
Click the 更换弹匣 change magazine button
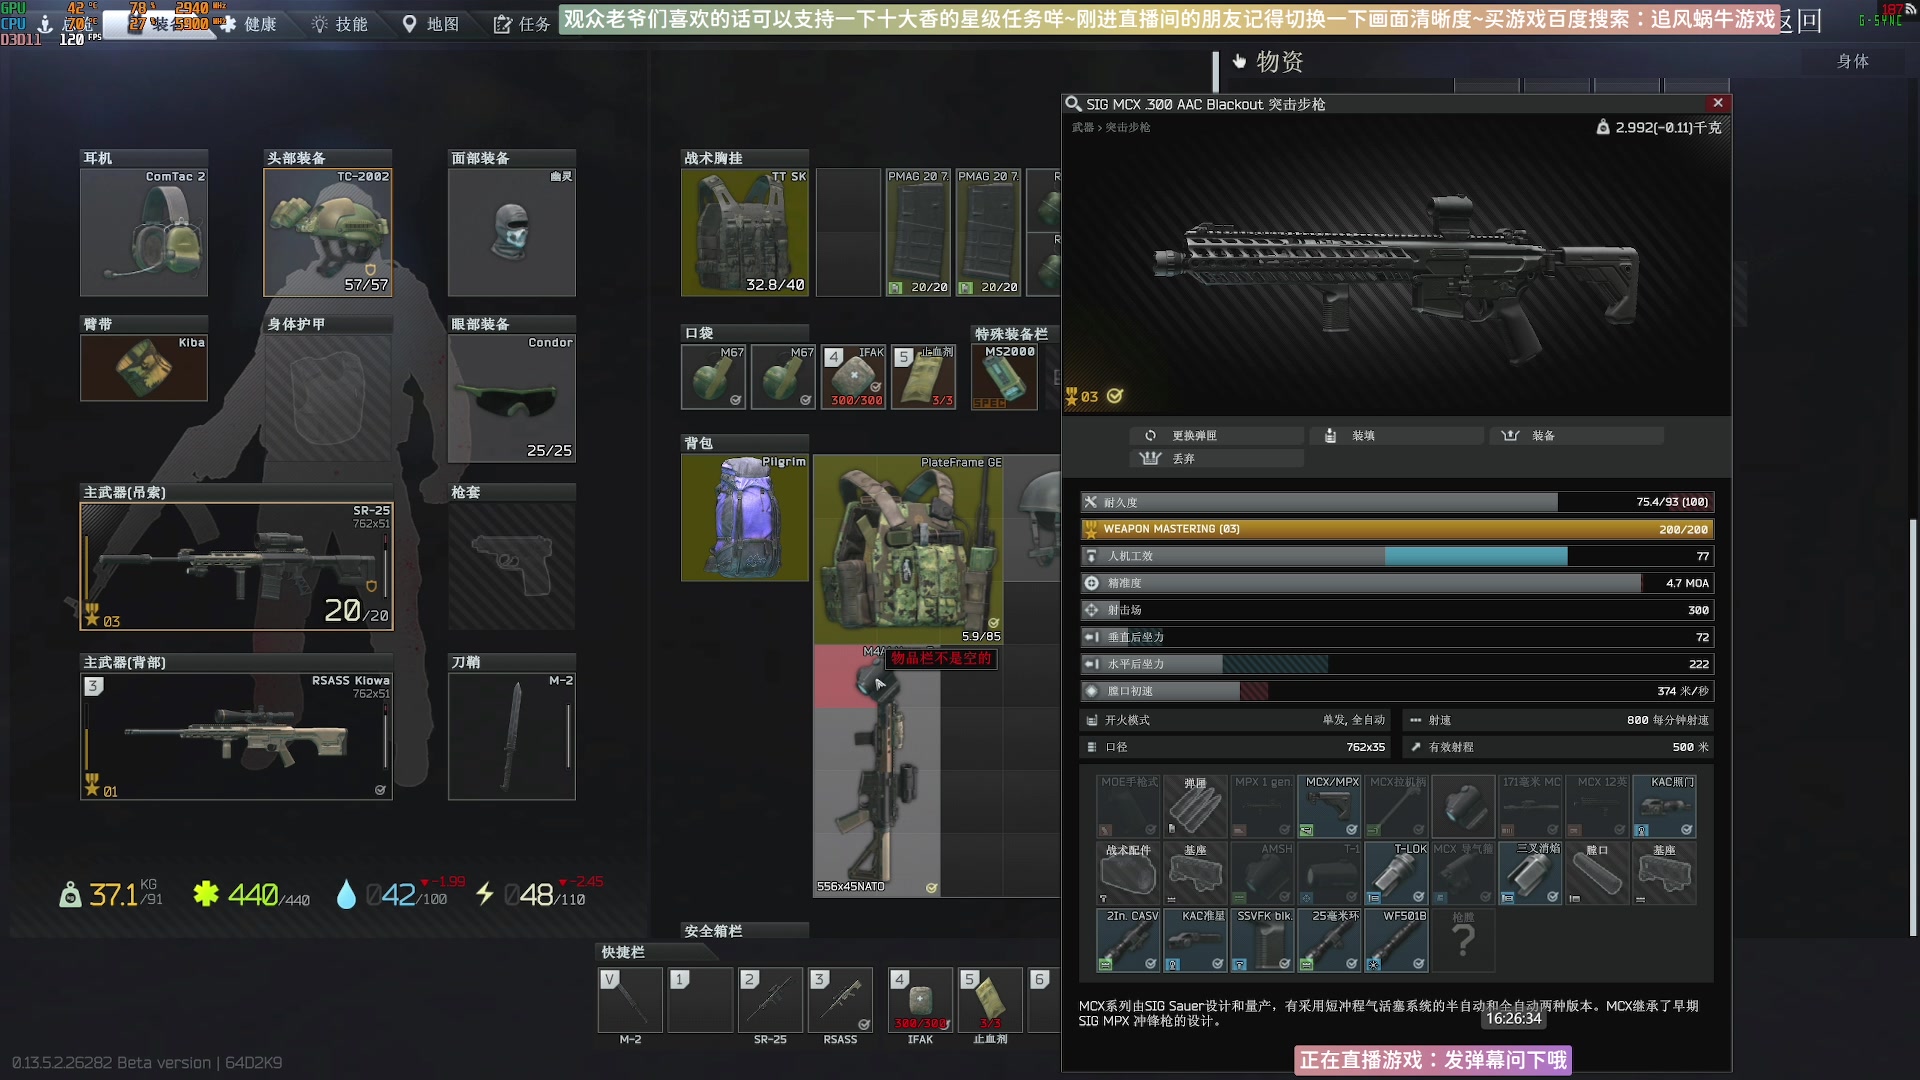(1216, 436)
